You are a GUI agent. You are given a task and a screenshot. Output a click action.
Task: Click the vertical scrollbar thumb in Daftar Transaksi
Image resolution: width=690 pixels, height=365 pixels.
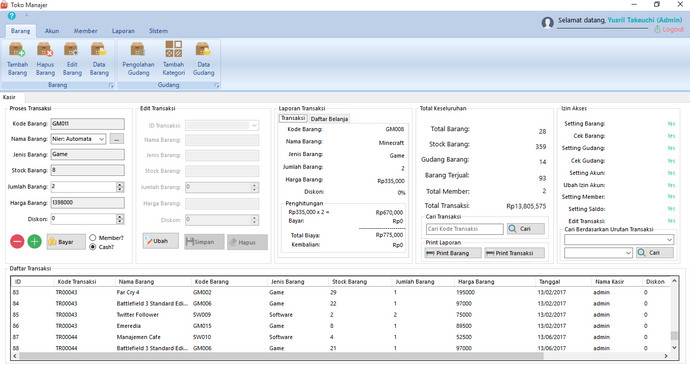click(674, 336)
